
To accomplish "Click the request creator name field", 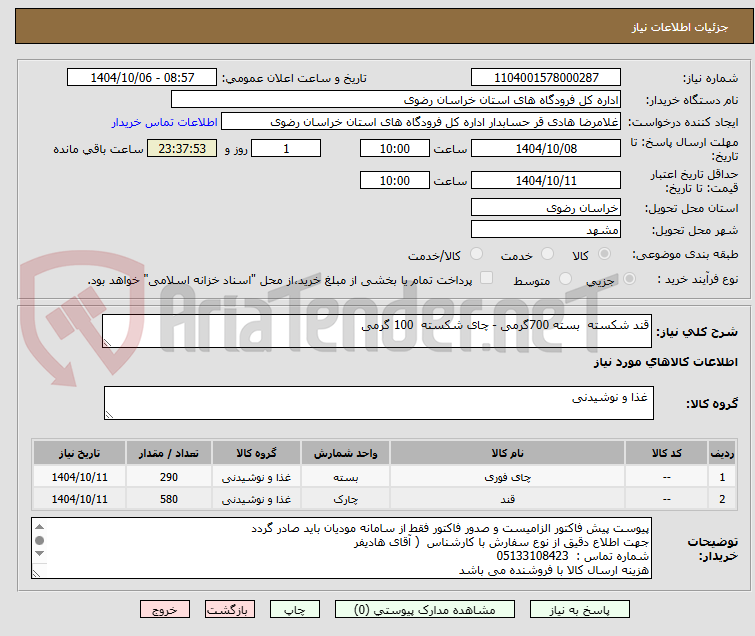I will tap(421, 122).
